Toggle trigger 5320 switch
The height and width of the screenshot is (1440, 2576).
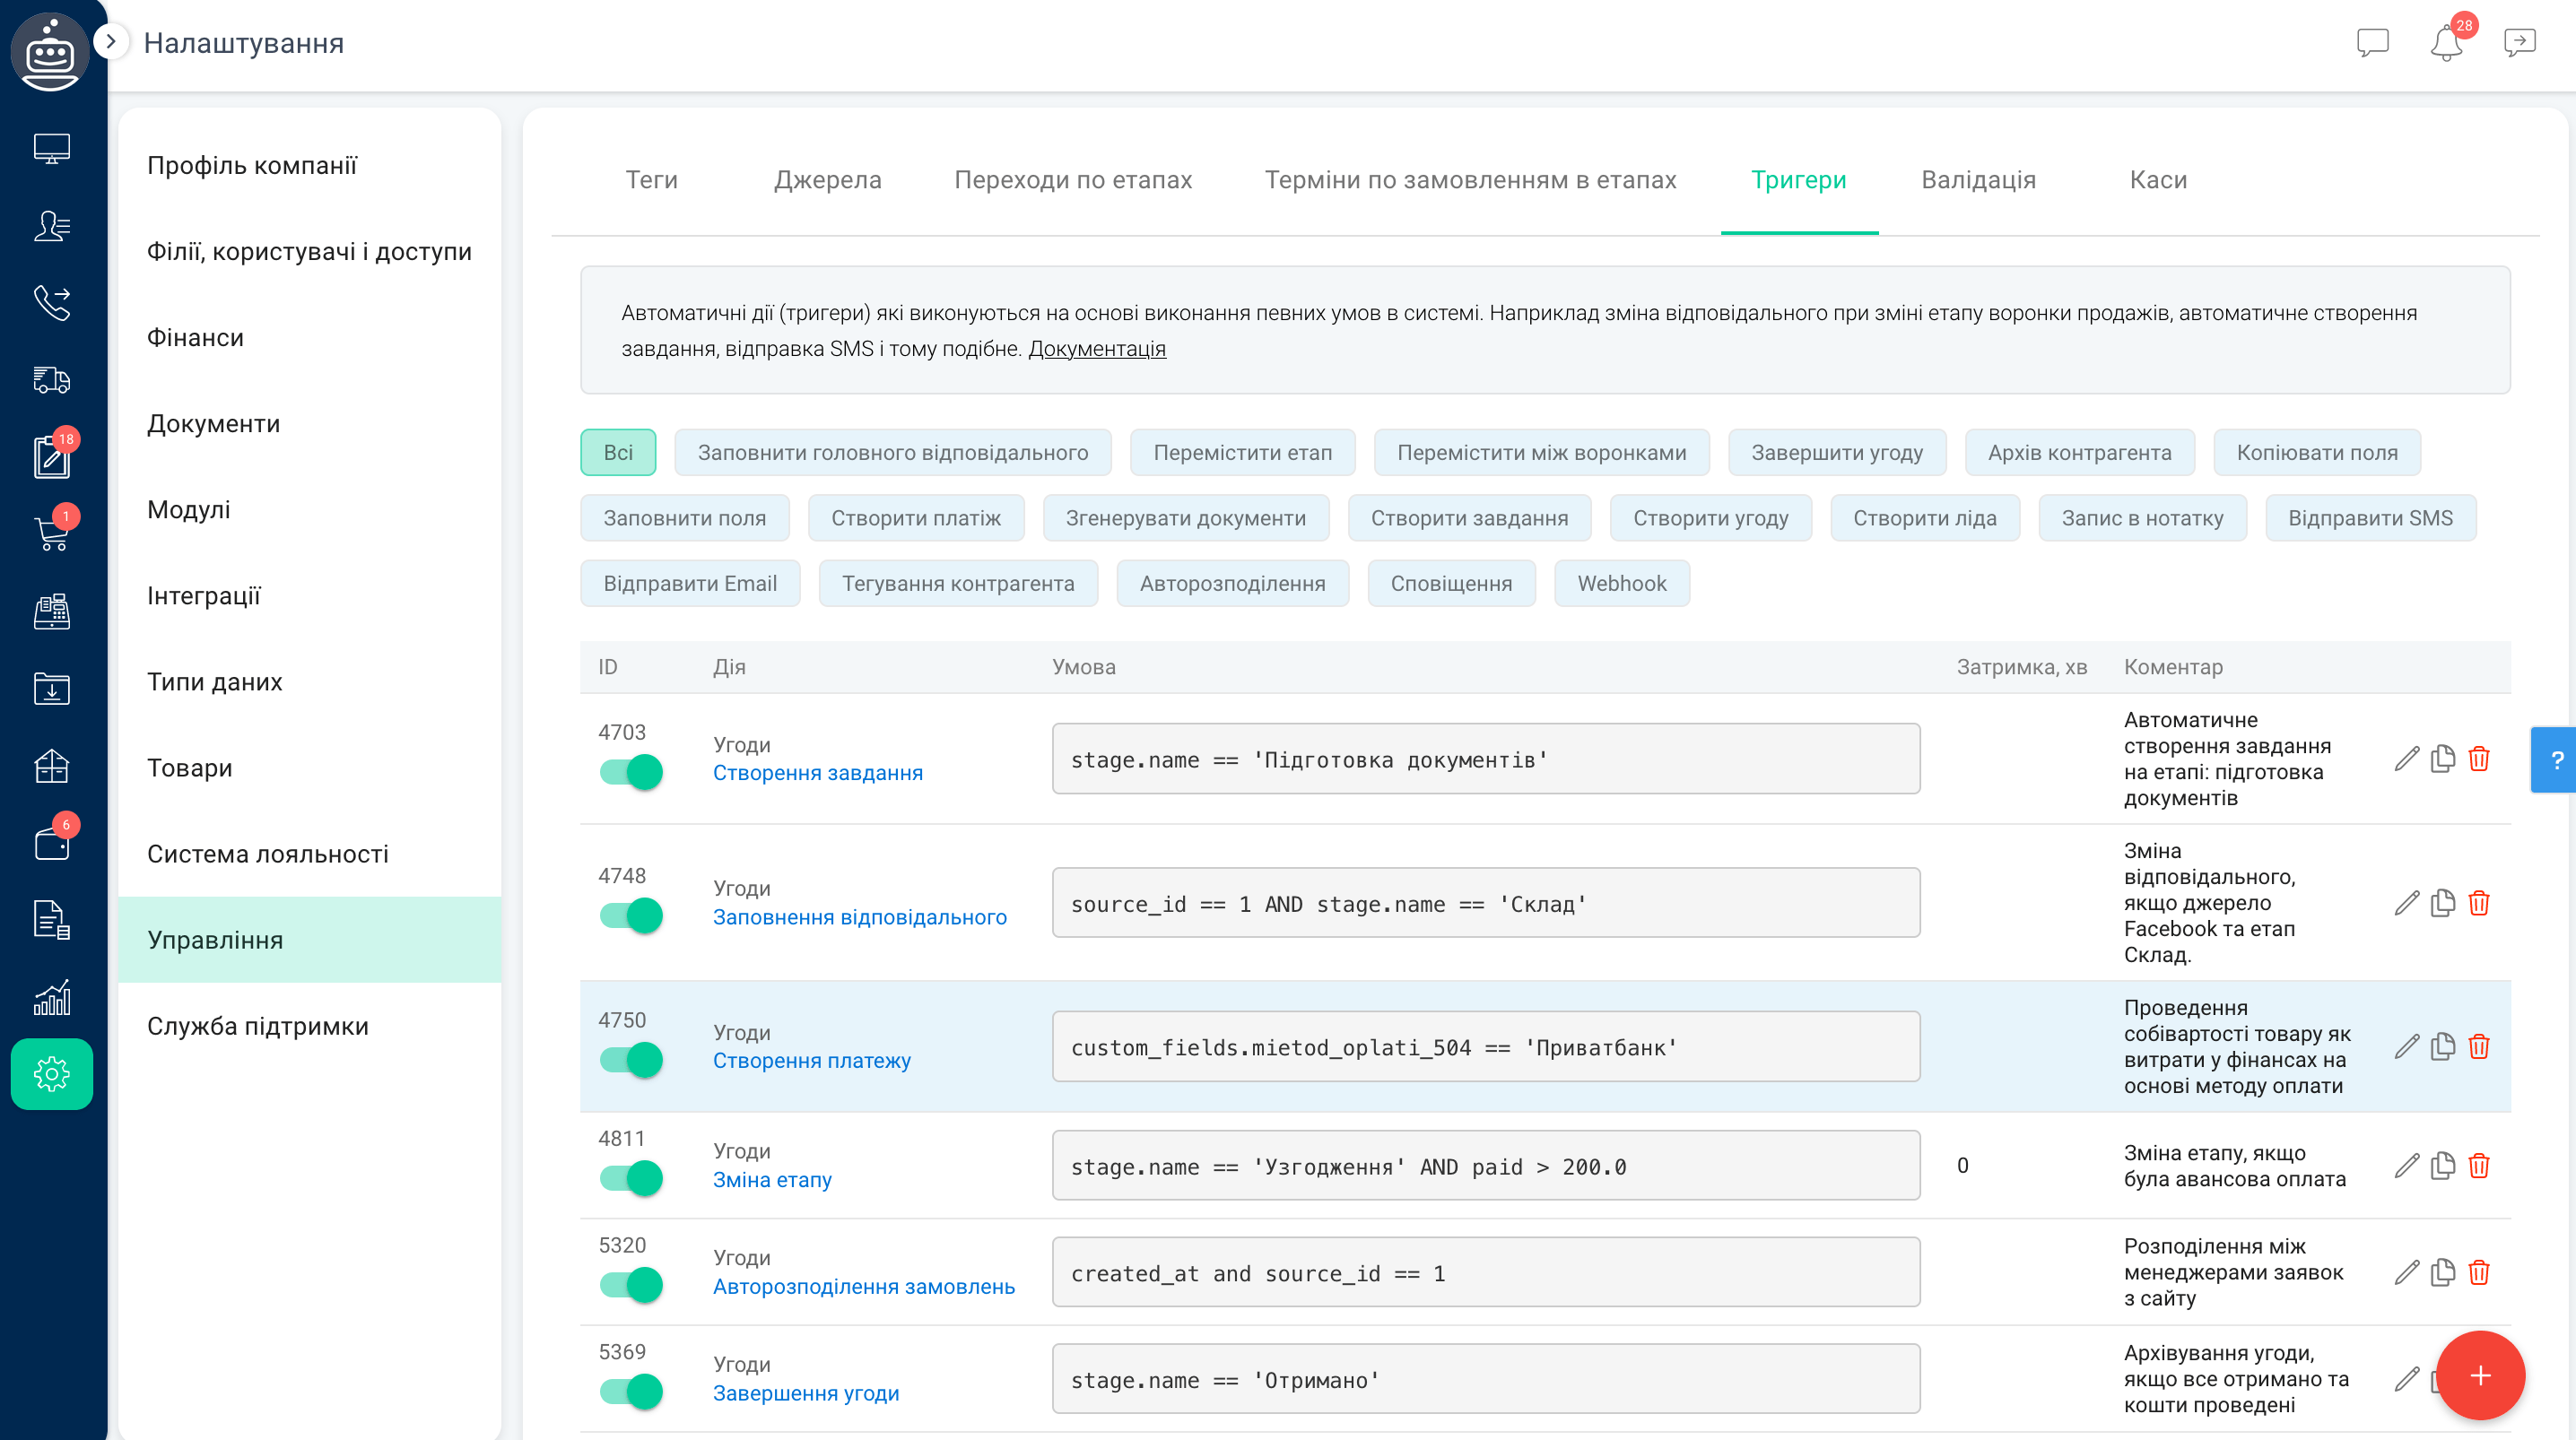pyautogui.click(x=631, y=1285)
